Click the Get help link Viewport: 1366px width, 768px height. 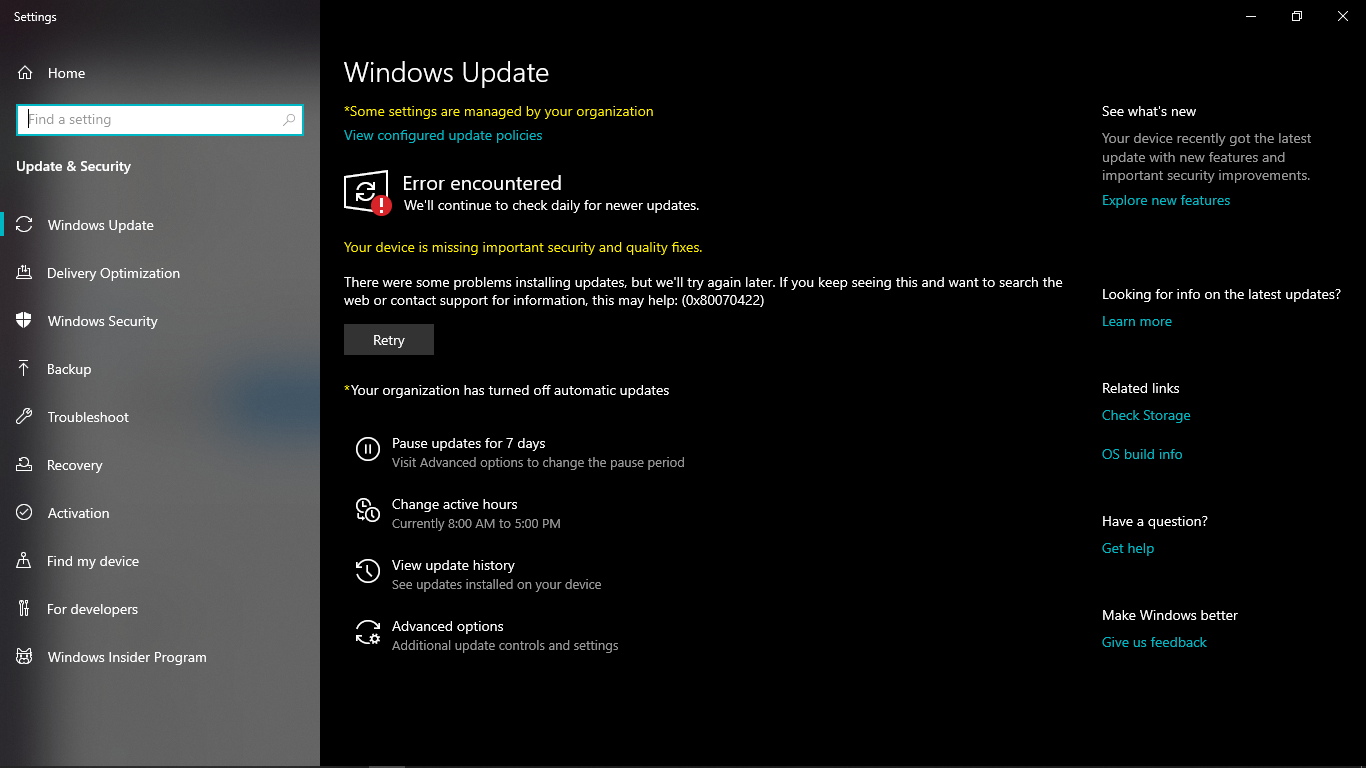point(1128,548)
